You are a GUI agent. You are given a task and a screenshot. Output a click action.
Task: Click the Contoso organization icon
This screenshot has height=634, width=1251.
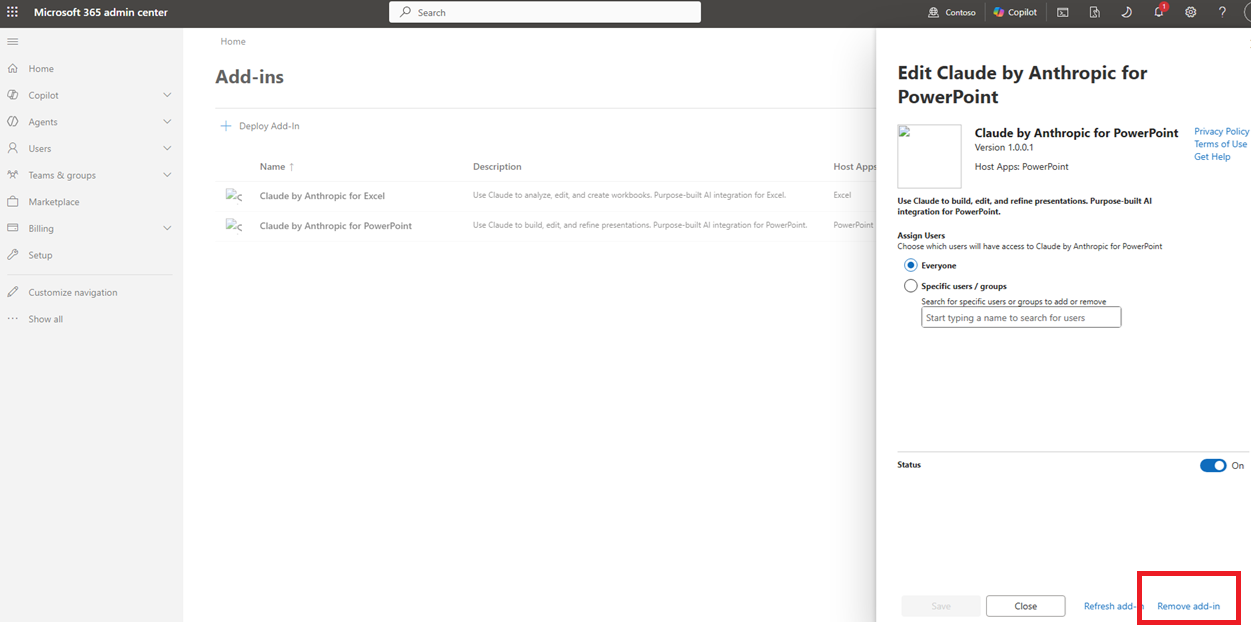pos(934,12)
